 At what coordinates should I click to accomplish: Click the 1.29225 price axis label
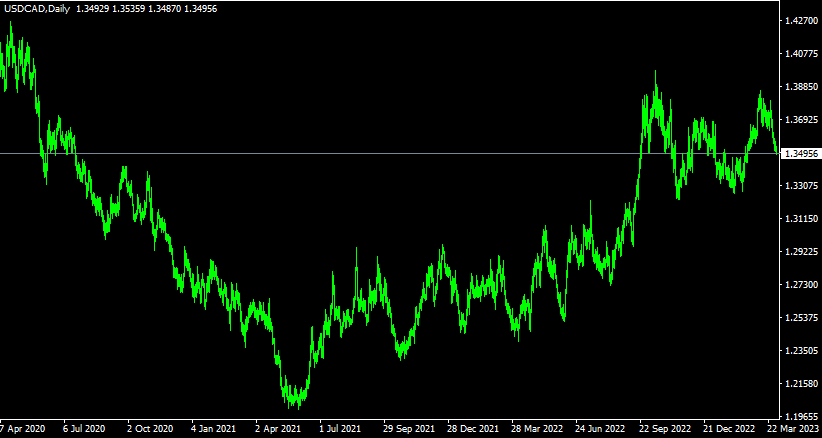800,252
